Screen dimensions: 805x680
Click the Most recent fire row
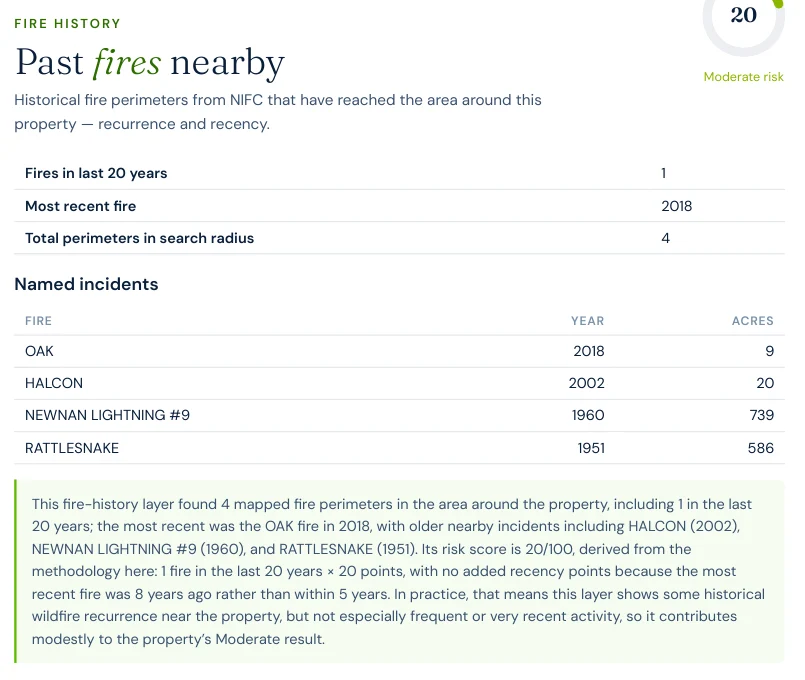coord(399,206)
